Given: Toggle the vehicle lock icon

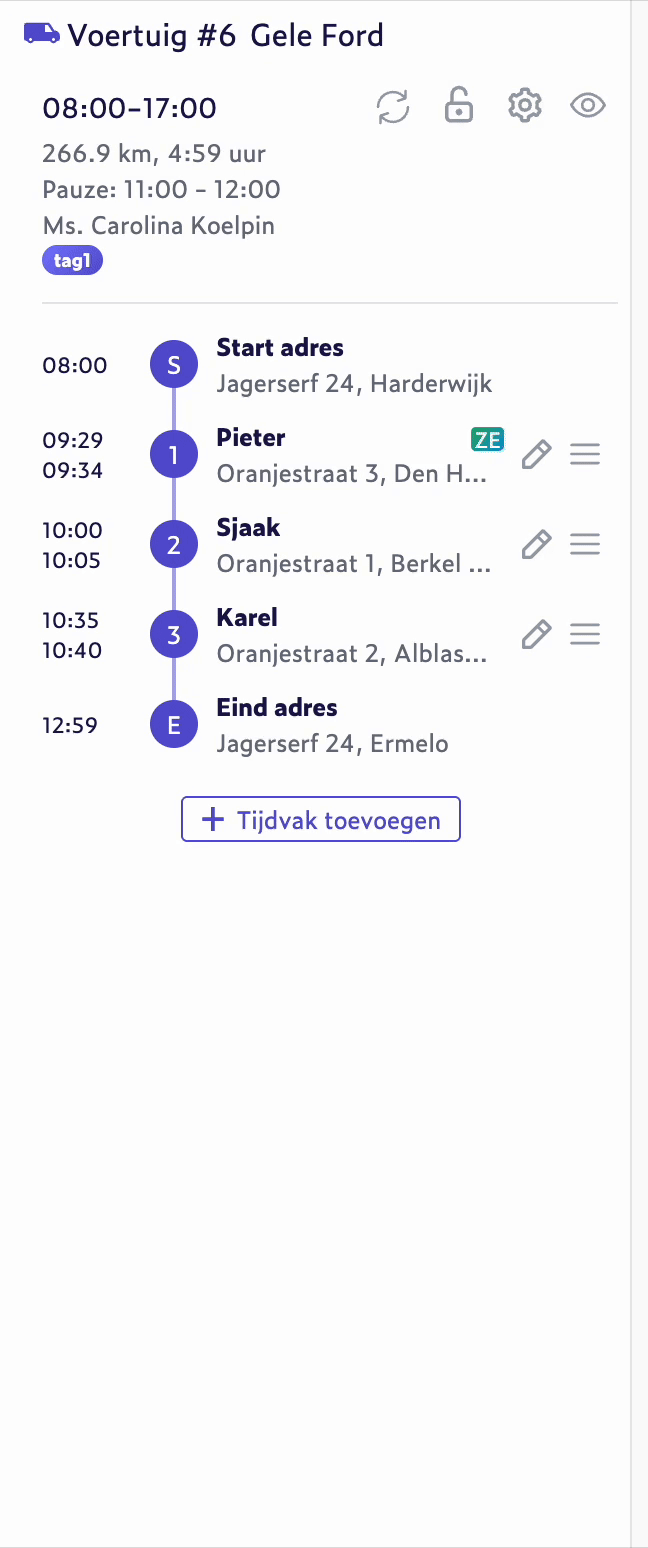Looking at the screenshot, I should pos(458,106).
